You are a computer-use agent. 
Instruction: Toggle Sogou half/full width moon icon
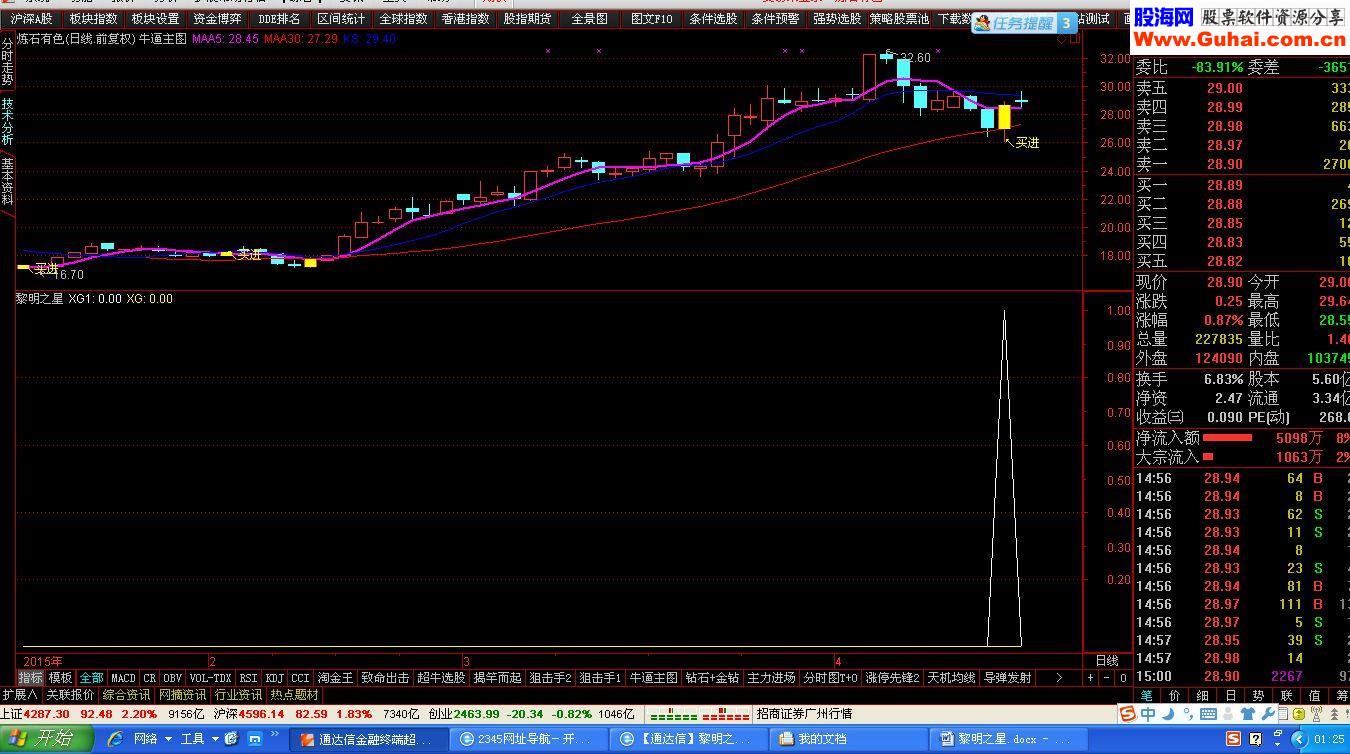tap(1168, 714)
